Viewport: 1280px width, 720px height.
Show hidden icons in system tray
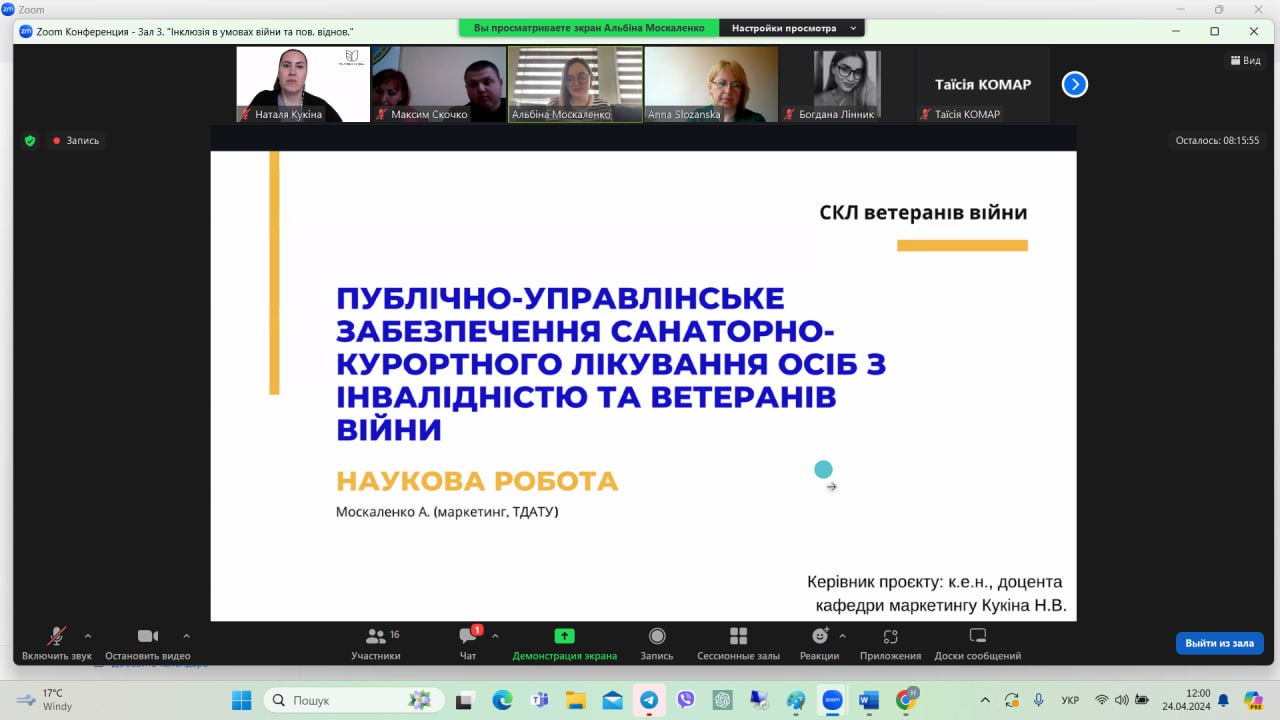tap(985, 700)
